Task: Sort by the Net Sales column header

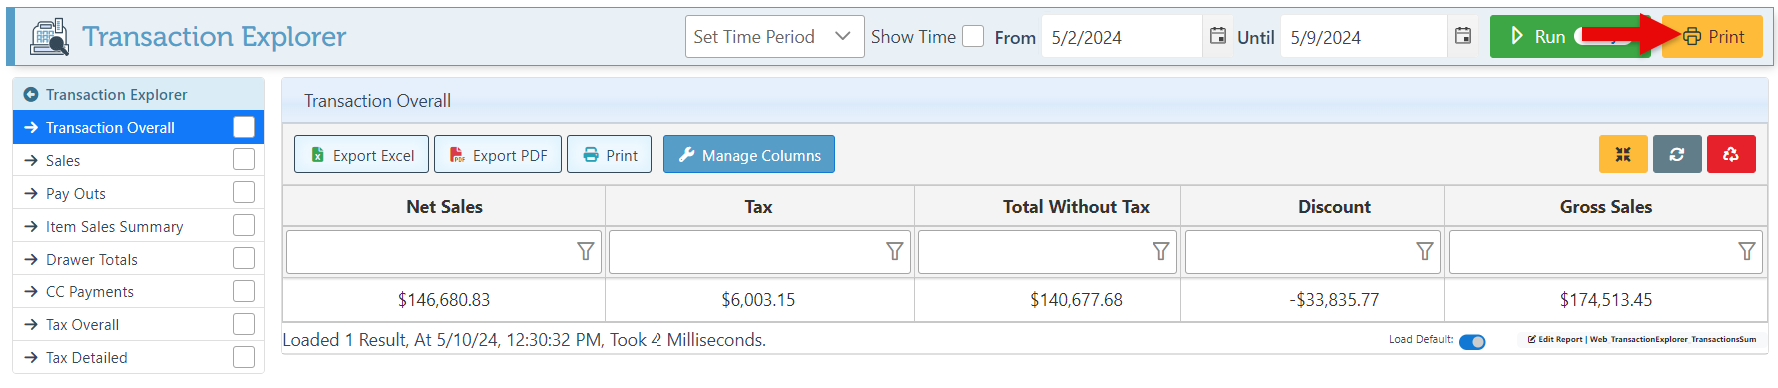Action: tap(444, 207)
